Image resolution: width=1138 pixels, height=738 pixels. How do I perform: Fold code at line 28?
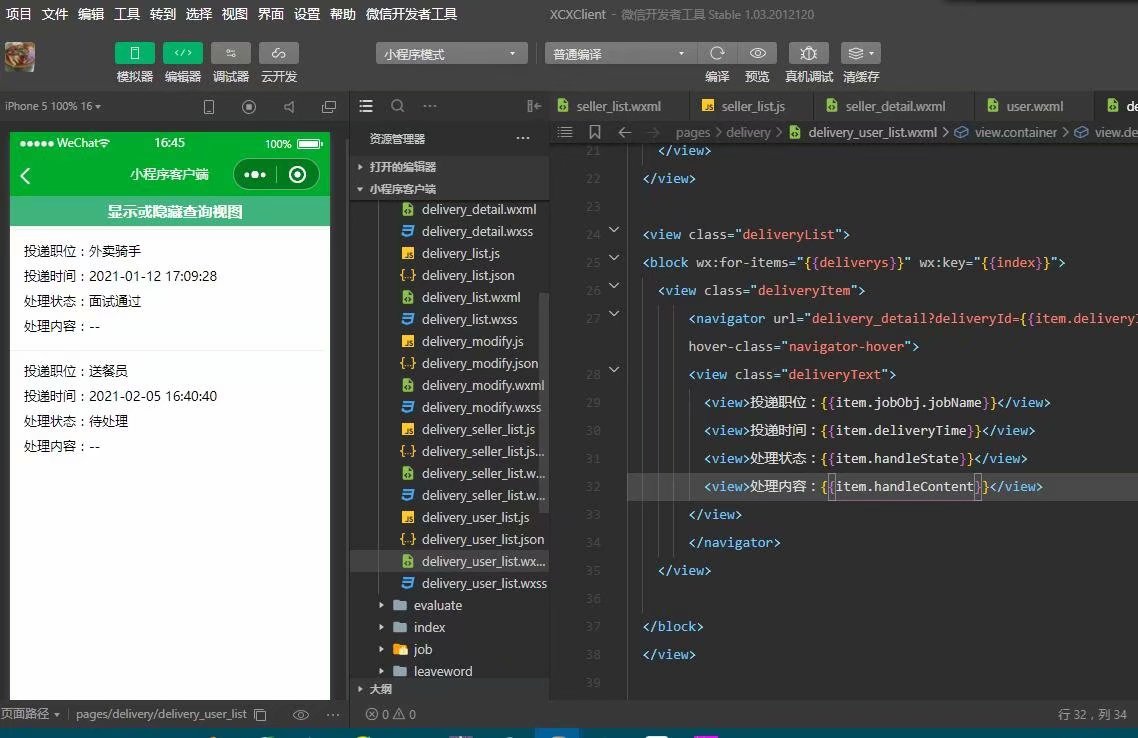(x=614, y=369)
